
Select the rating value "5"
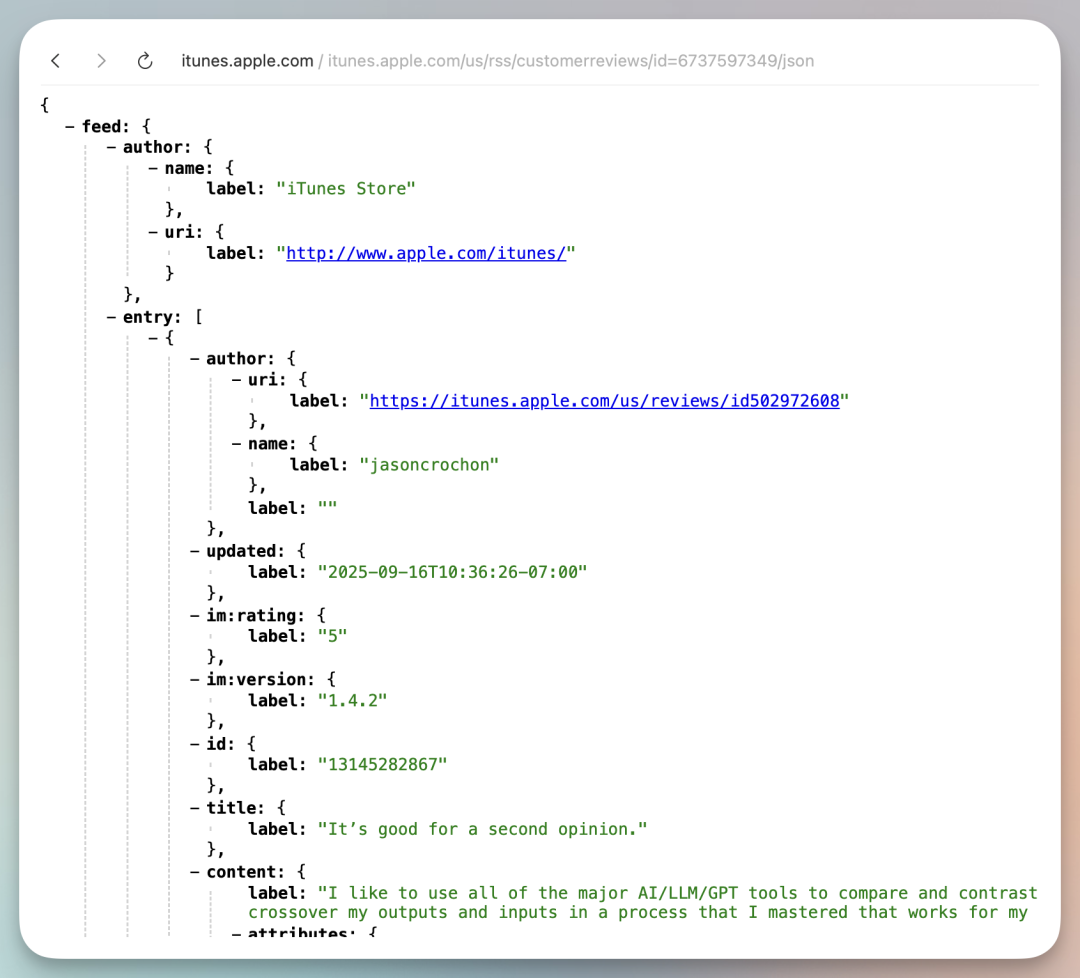[333, 636]
